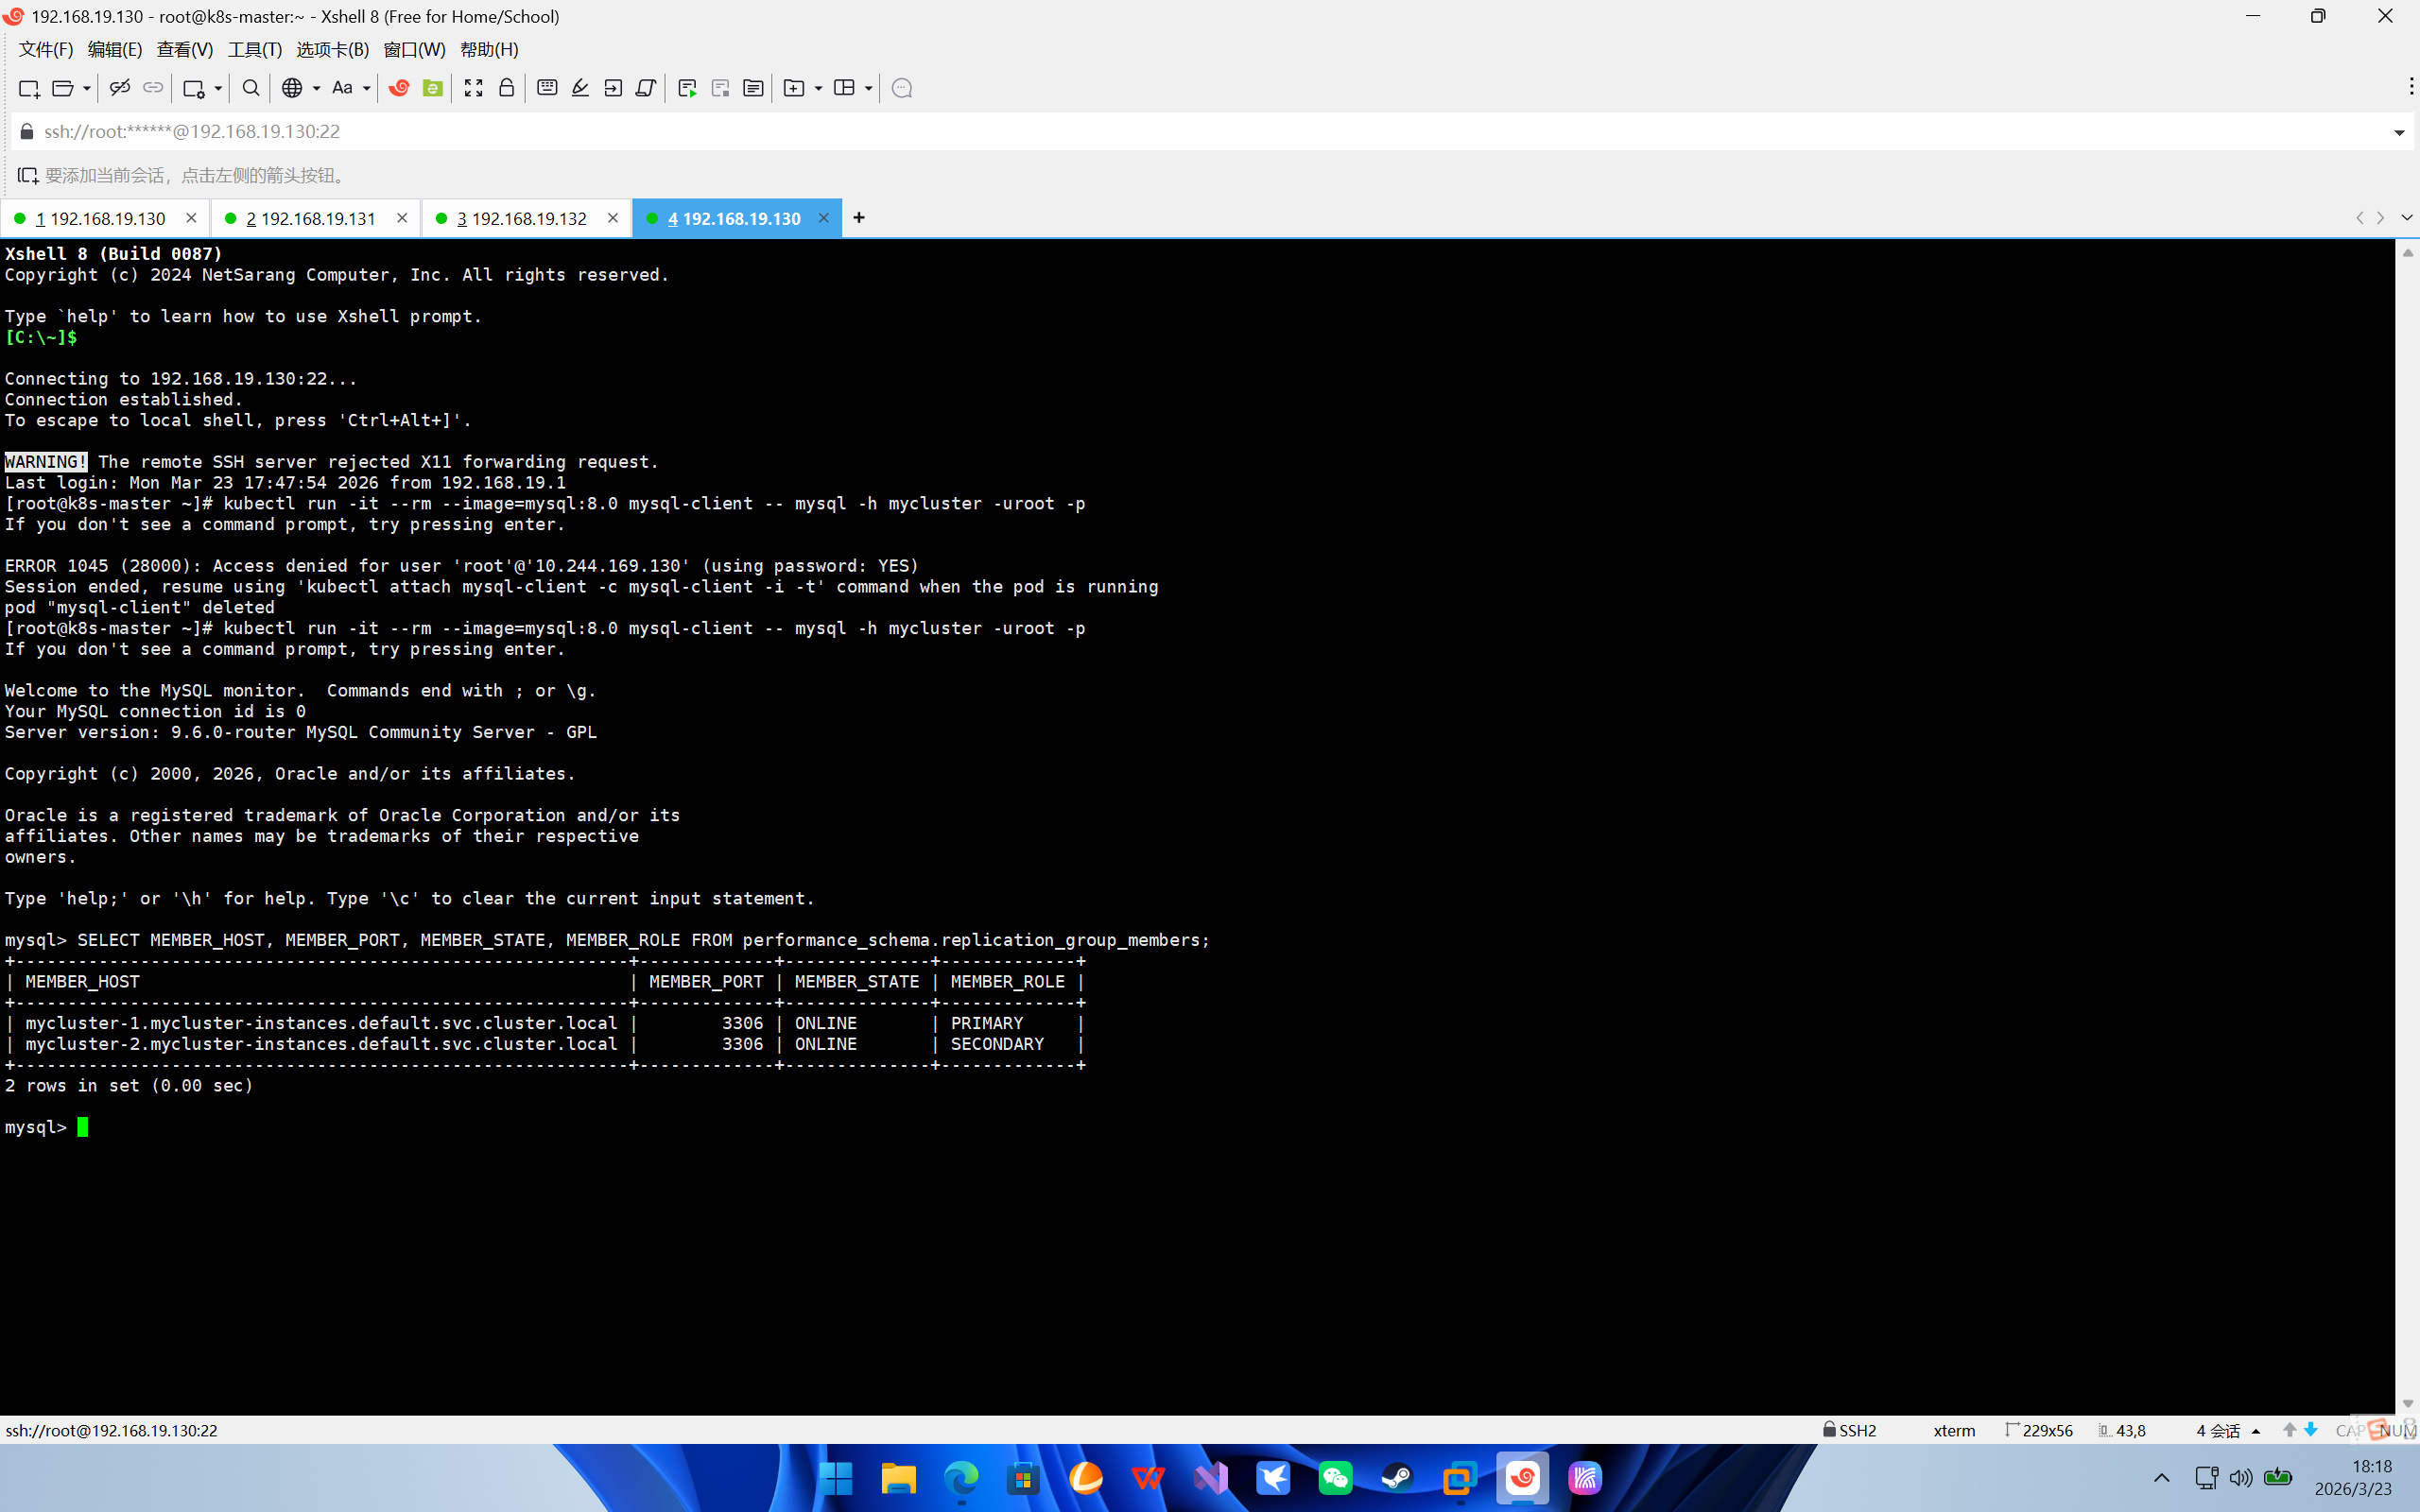Open the 选项卡(B) menu
2420x1512 pixels.
pyautogui.click(x=333, y=49)
